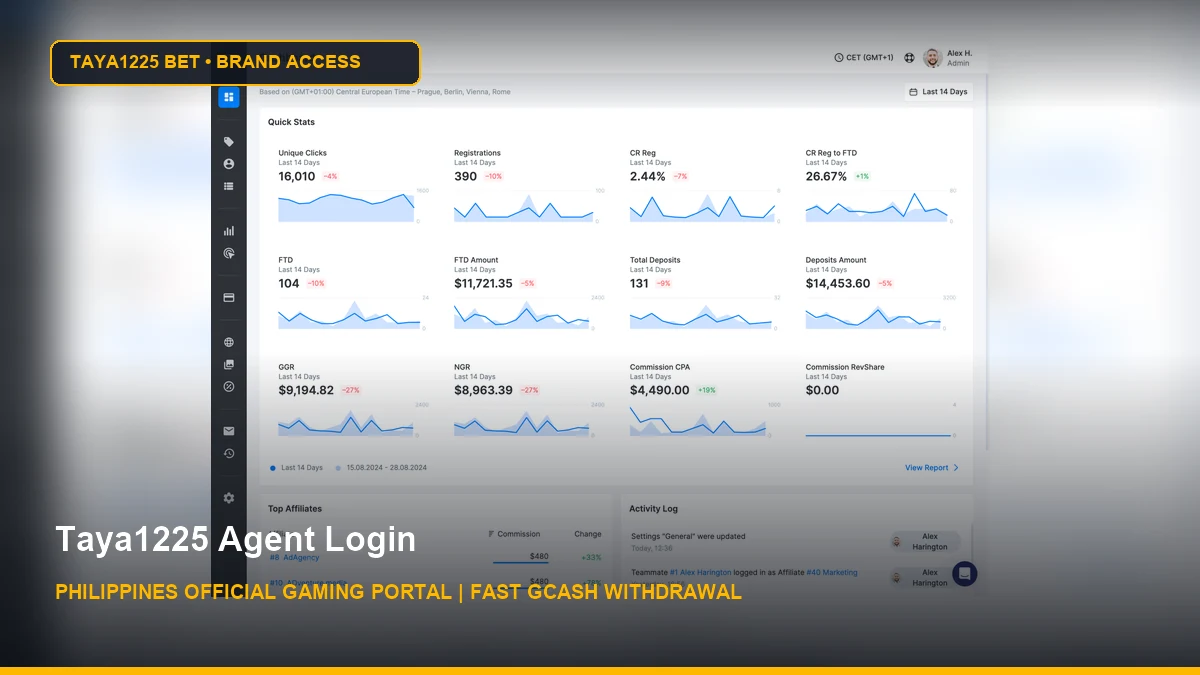Viewport: 1200px width, 675px height.
Task: Open the chat widget bubble icon
Action: (x=964, y=574)
